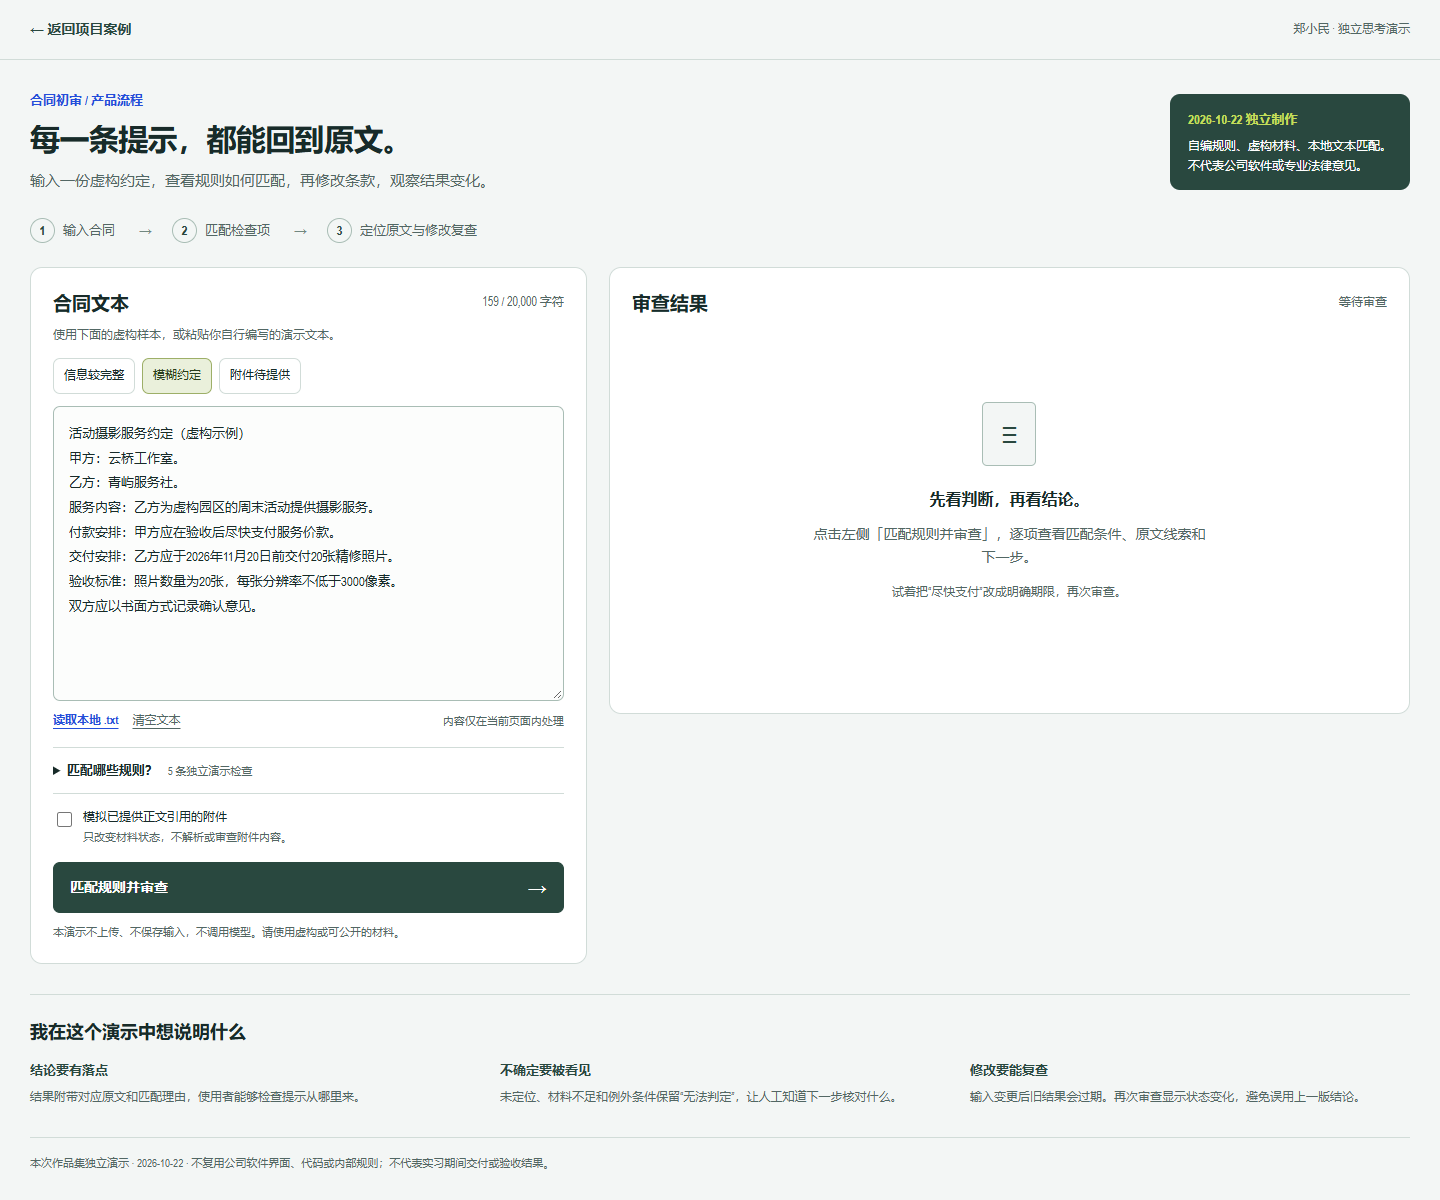Click the 结论要有落点 heading

tap(69, 1070)
